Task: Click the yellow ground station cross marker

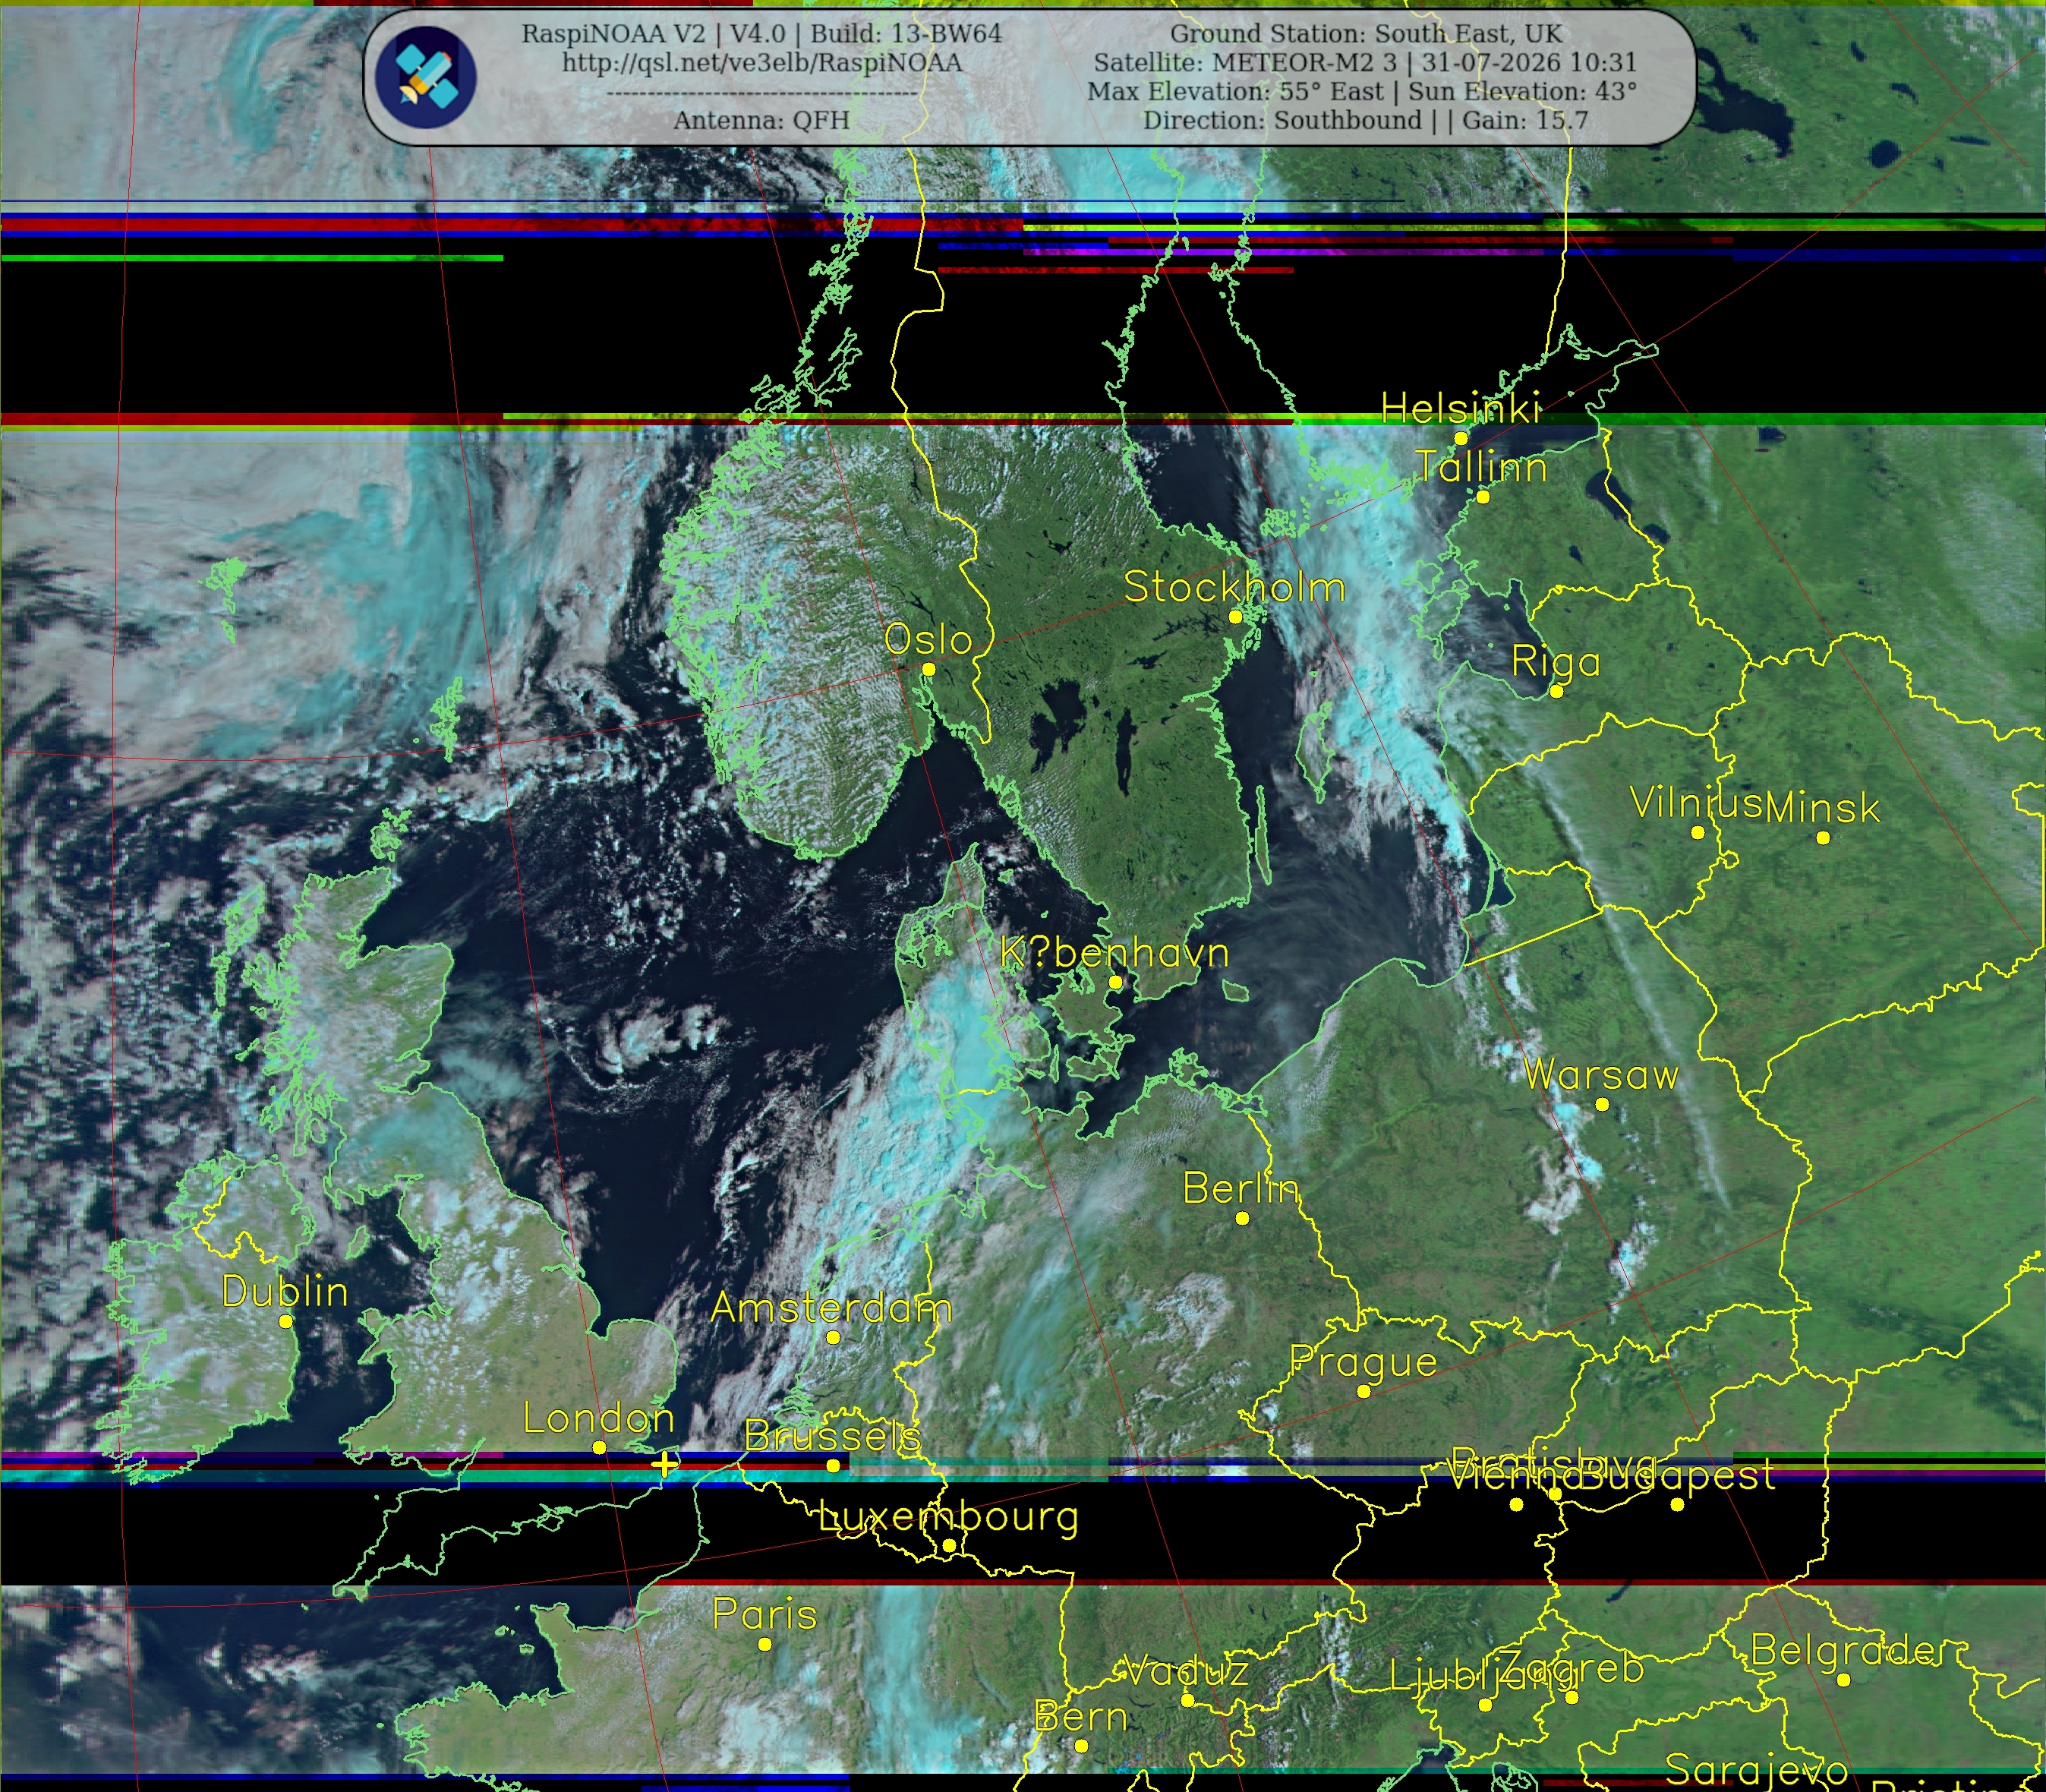Action: coord(664,1465)
